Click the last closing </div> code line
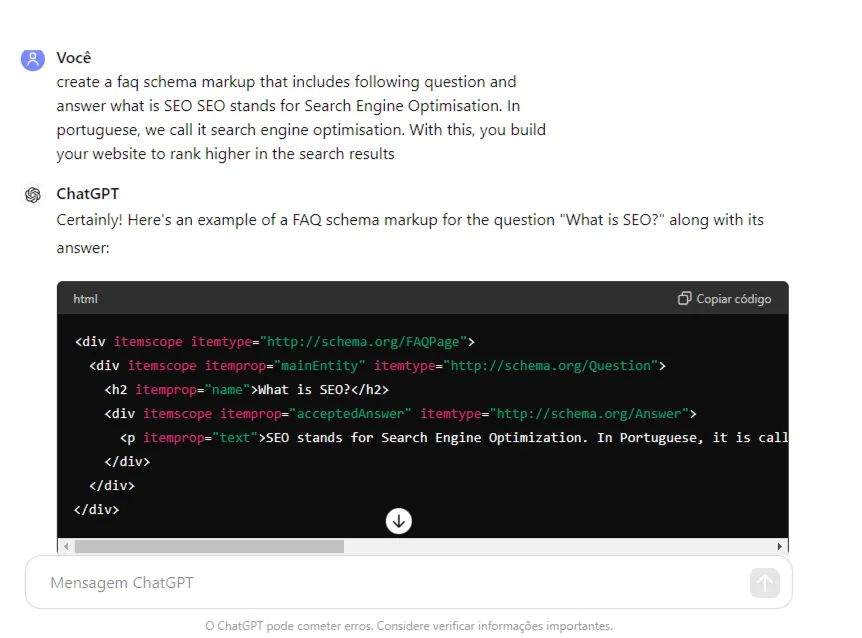This screenshot has height=638, width=862. (97, 510)
